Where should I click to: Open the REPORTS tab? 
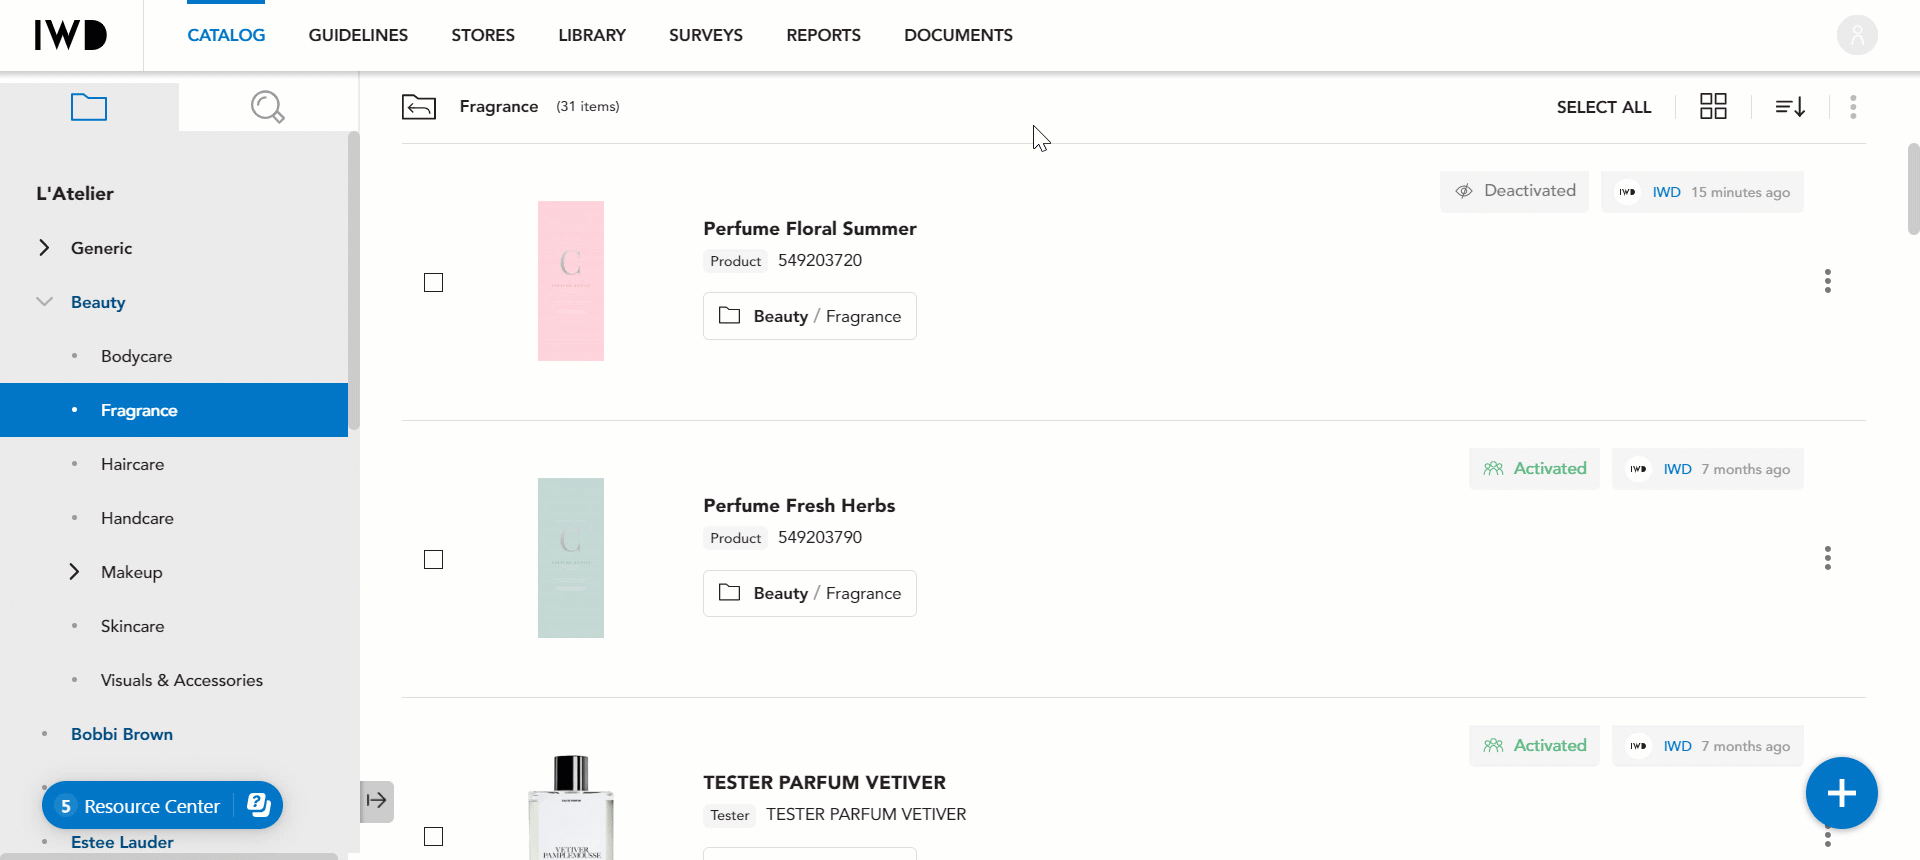tap(823, 35)
